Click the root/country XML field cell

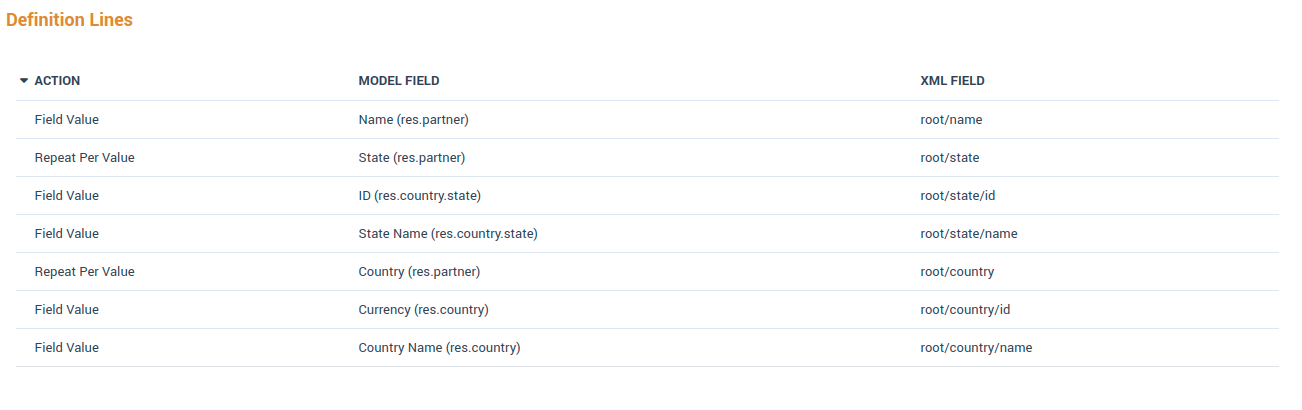point(957,272)
